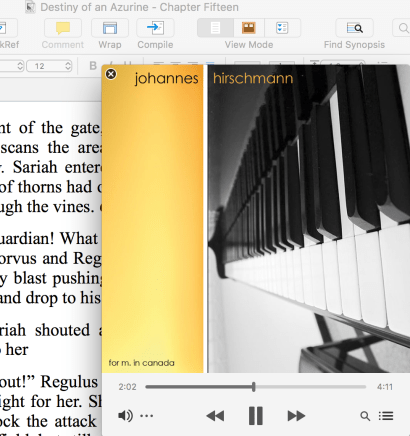The image size is (410, 436).
Task: Pause the playing track
Action: point(256,416)
